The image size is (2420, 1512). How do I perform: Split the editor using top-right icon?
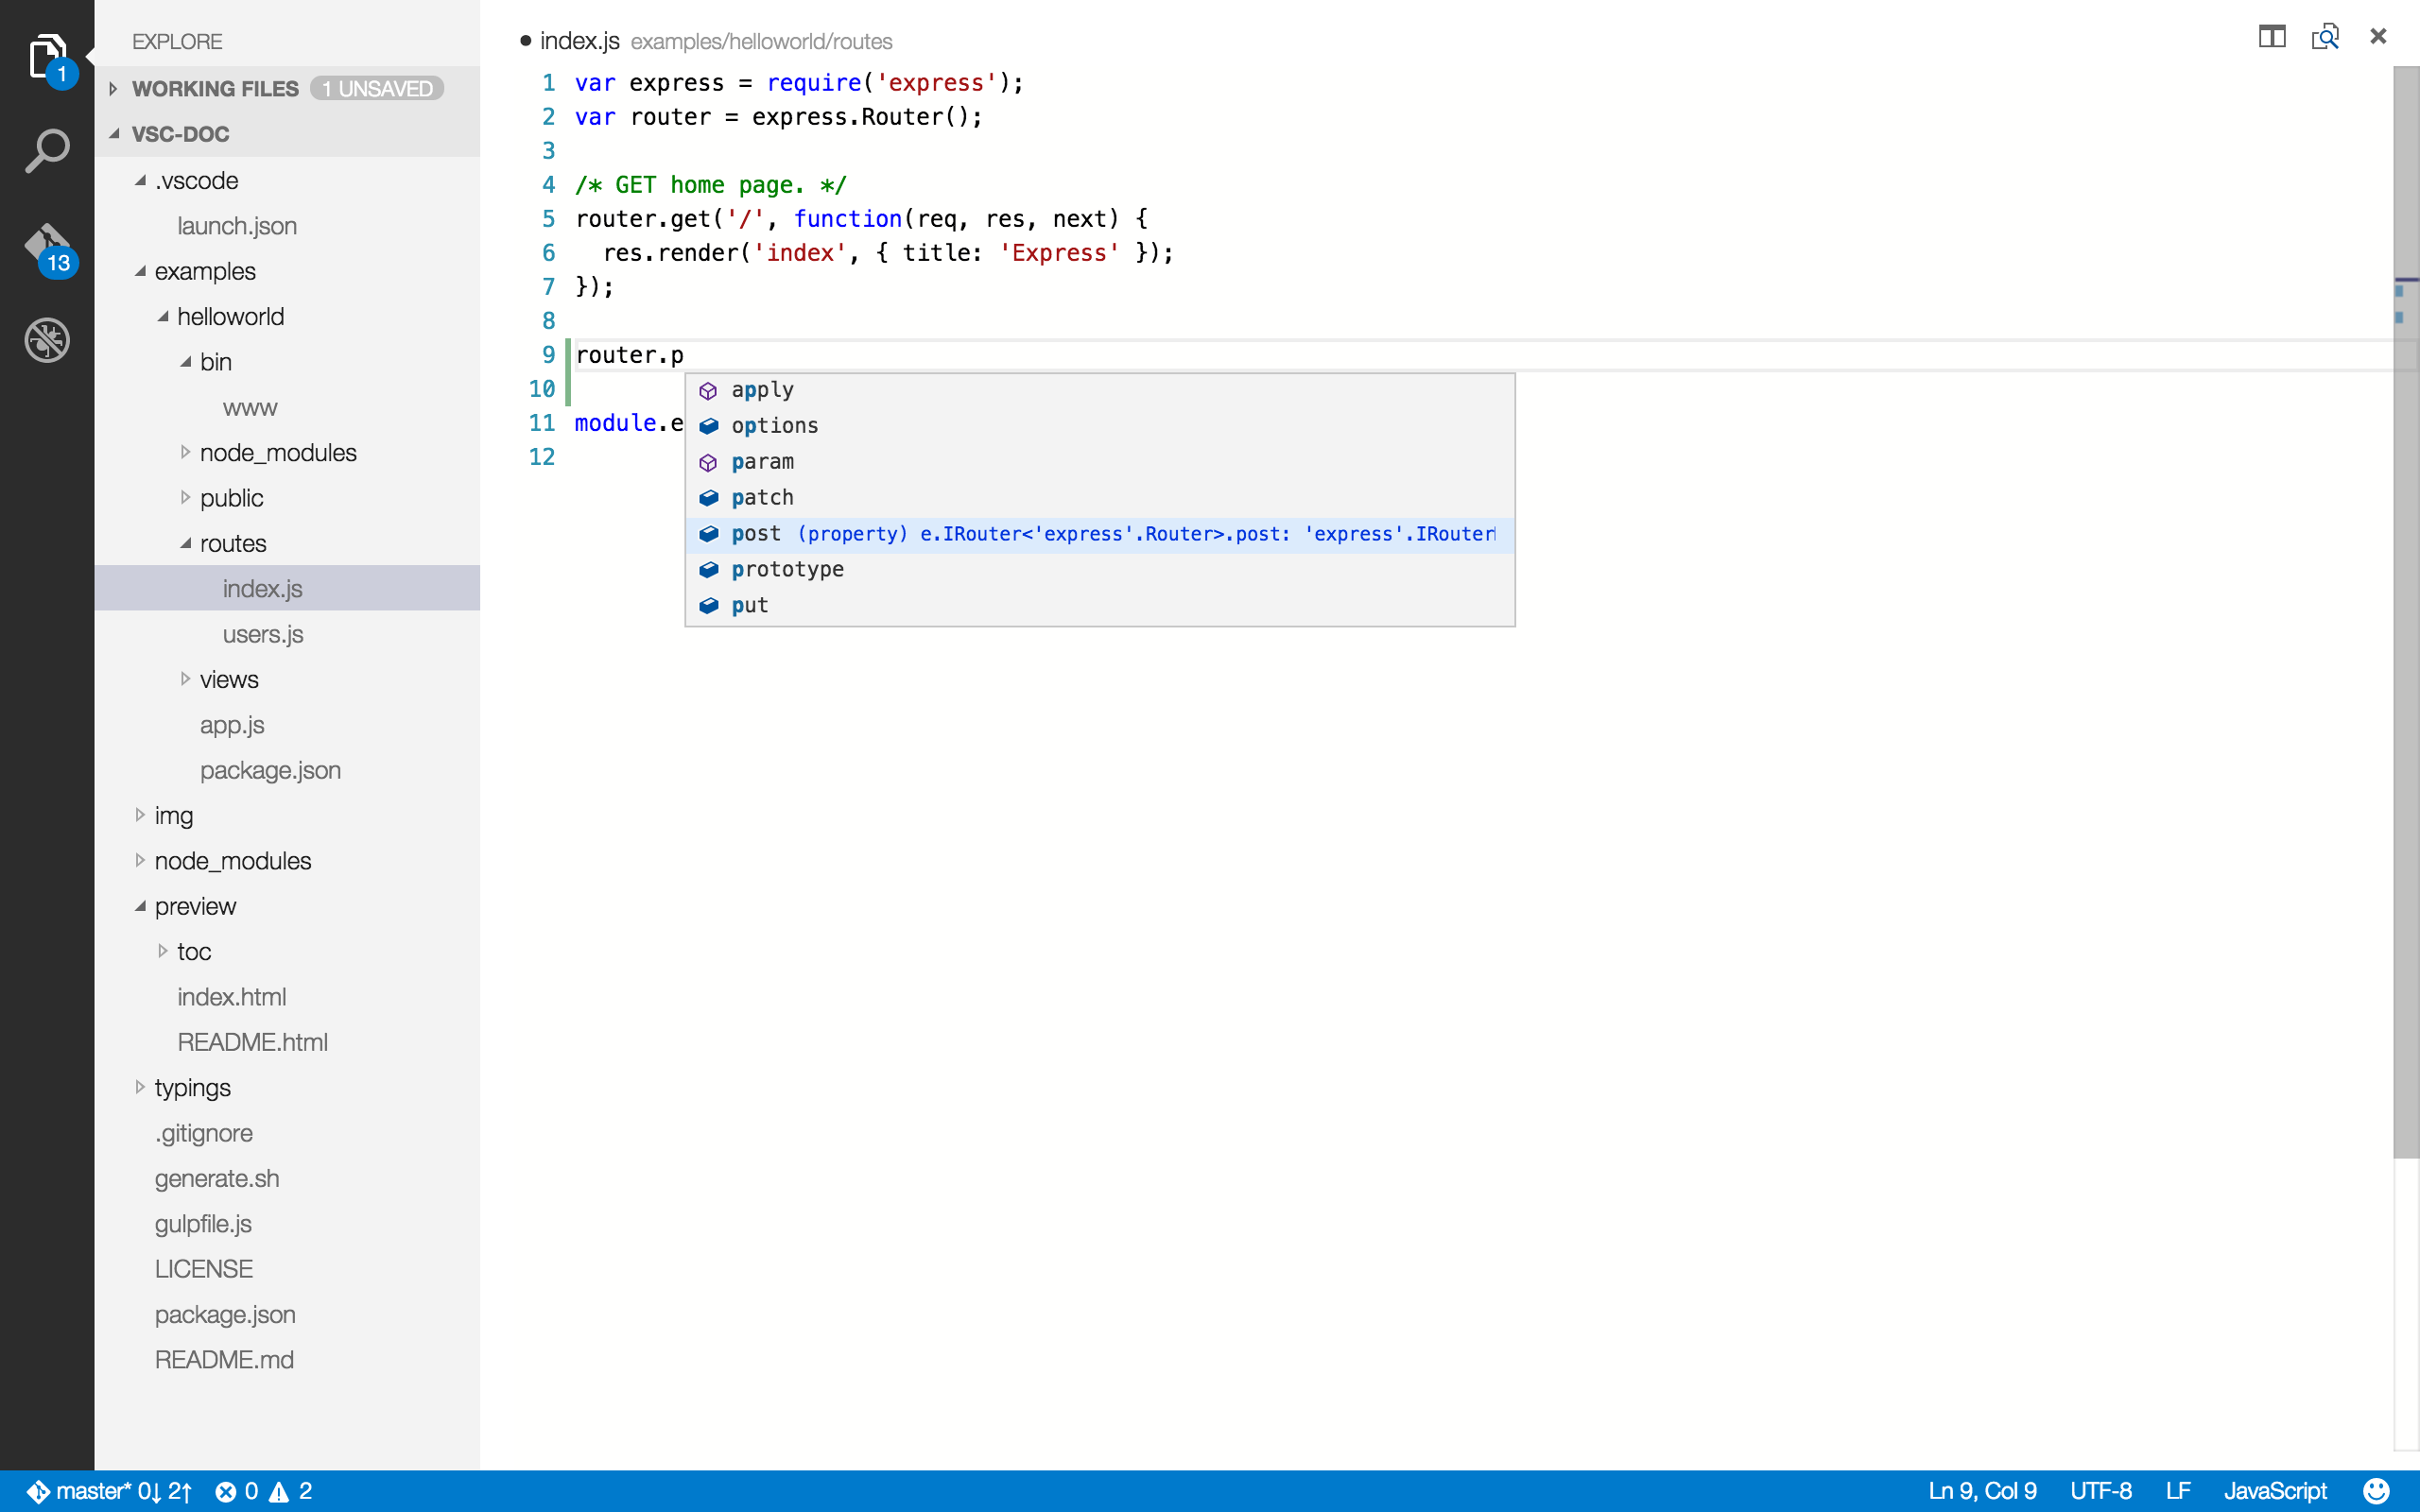click(x=2271, y=37)
